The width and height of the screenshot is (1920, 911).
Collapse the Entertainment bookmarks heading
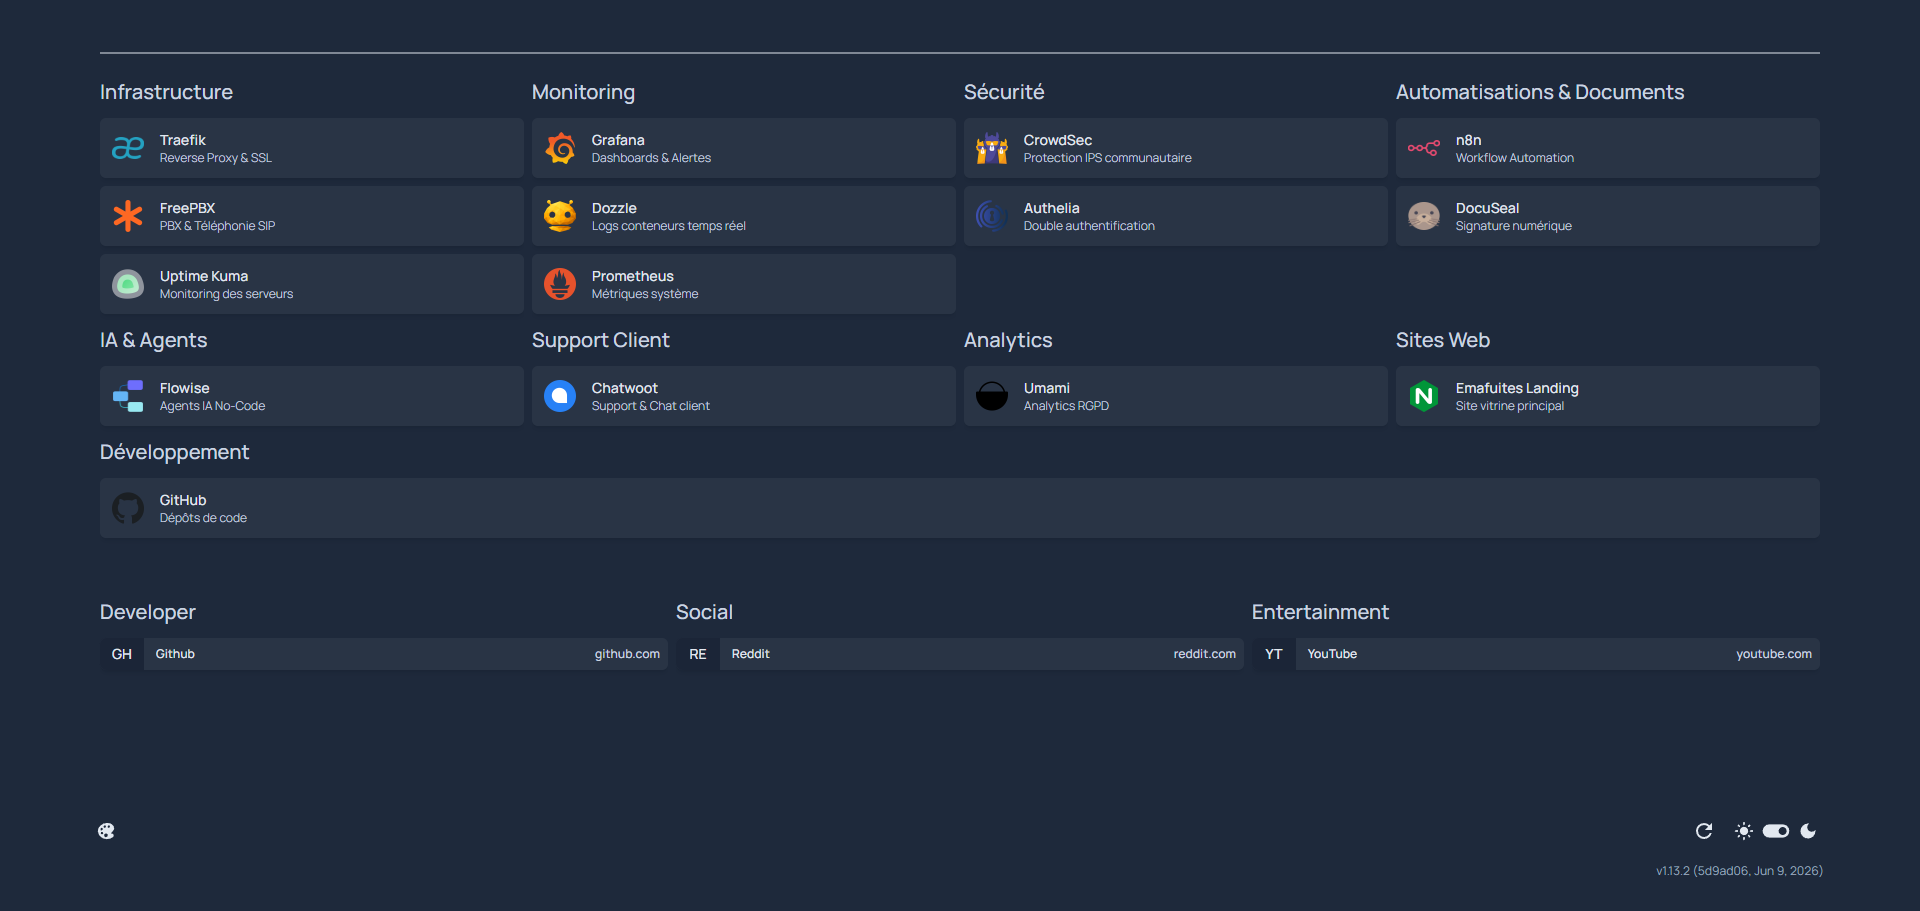[1320, 612]
